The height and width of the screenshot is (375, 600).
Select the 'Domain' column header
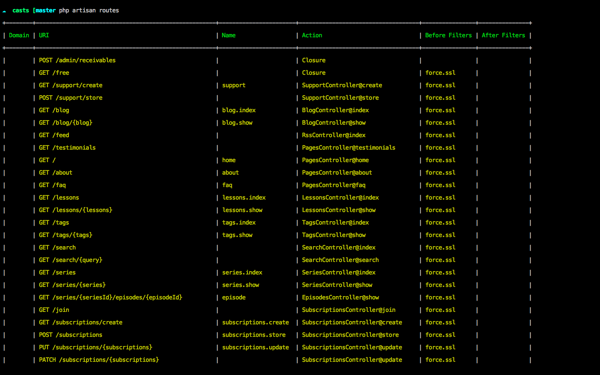pyautogui.click(x=19, y=35)
